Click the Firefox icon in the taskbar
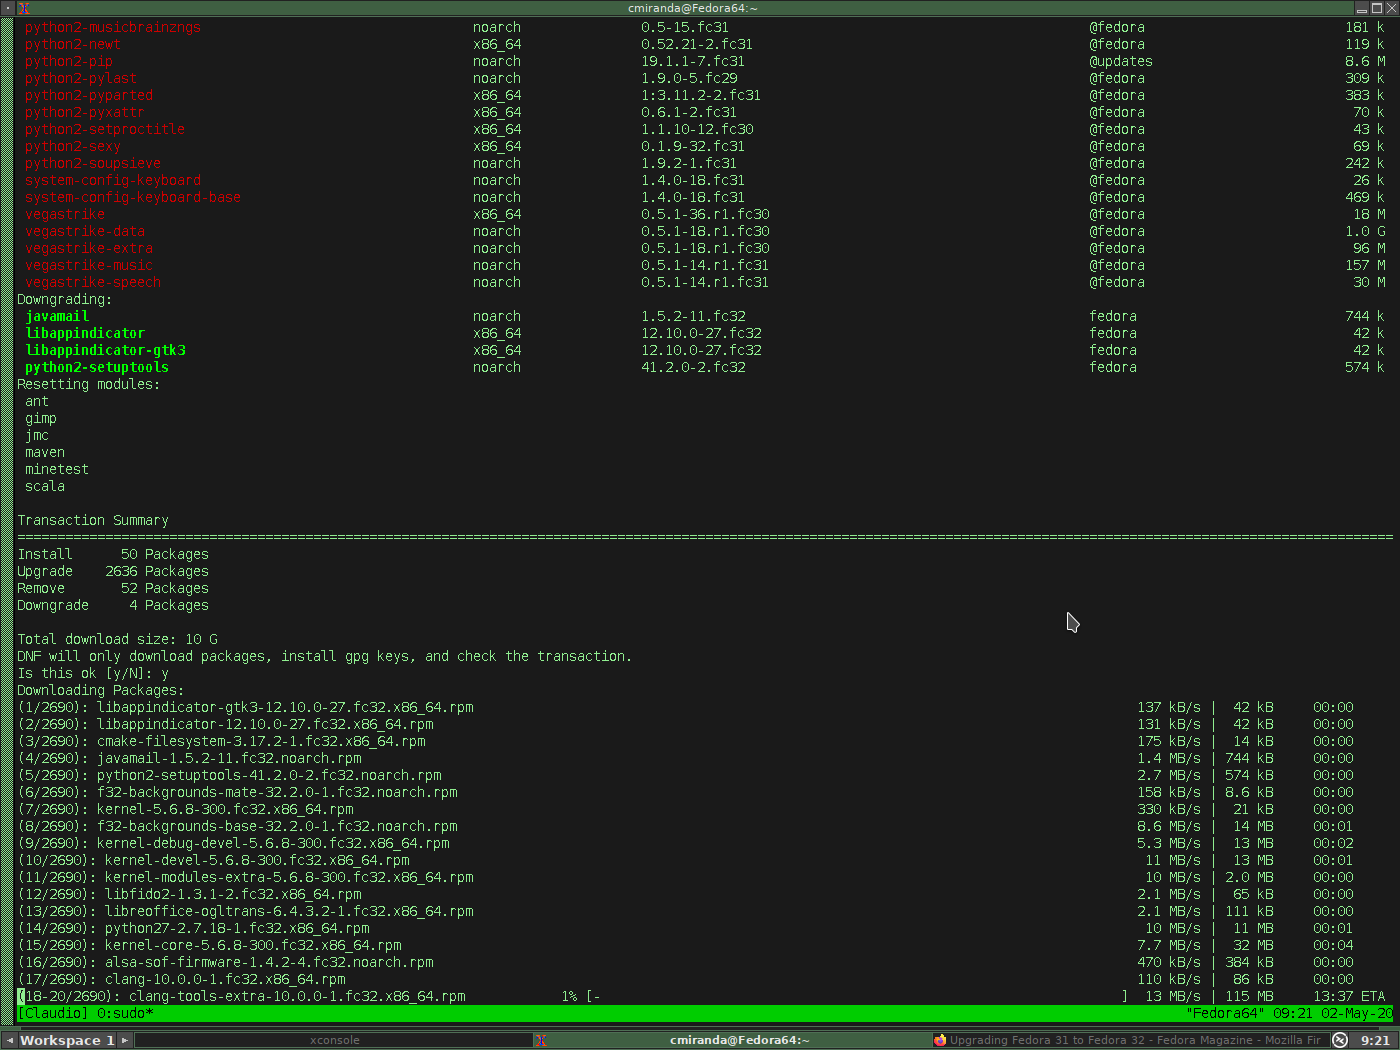This screenshot has width=1400, height=1050. pos(940,1040)
